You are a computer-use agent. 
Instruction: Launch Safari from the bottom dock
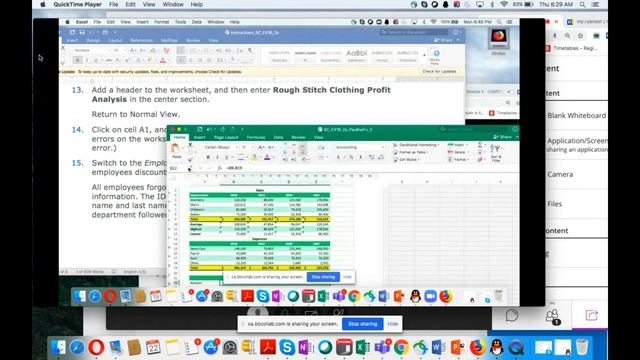(x=77, y=347)
